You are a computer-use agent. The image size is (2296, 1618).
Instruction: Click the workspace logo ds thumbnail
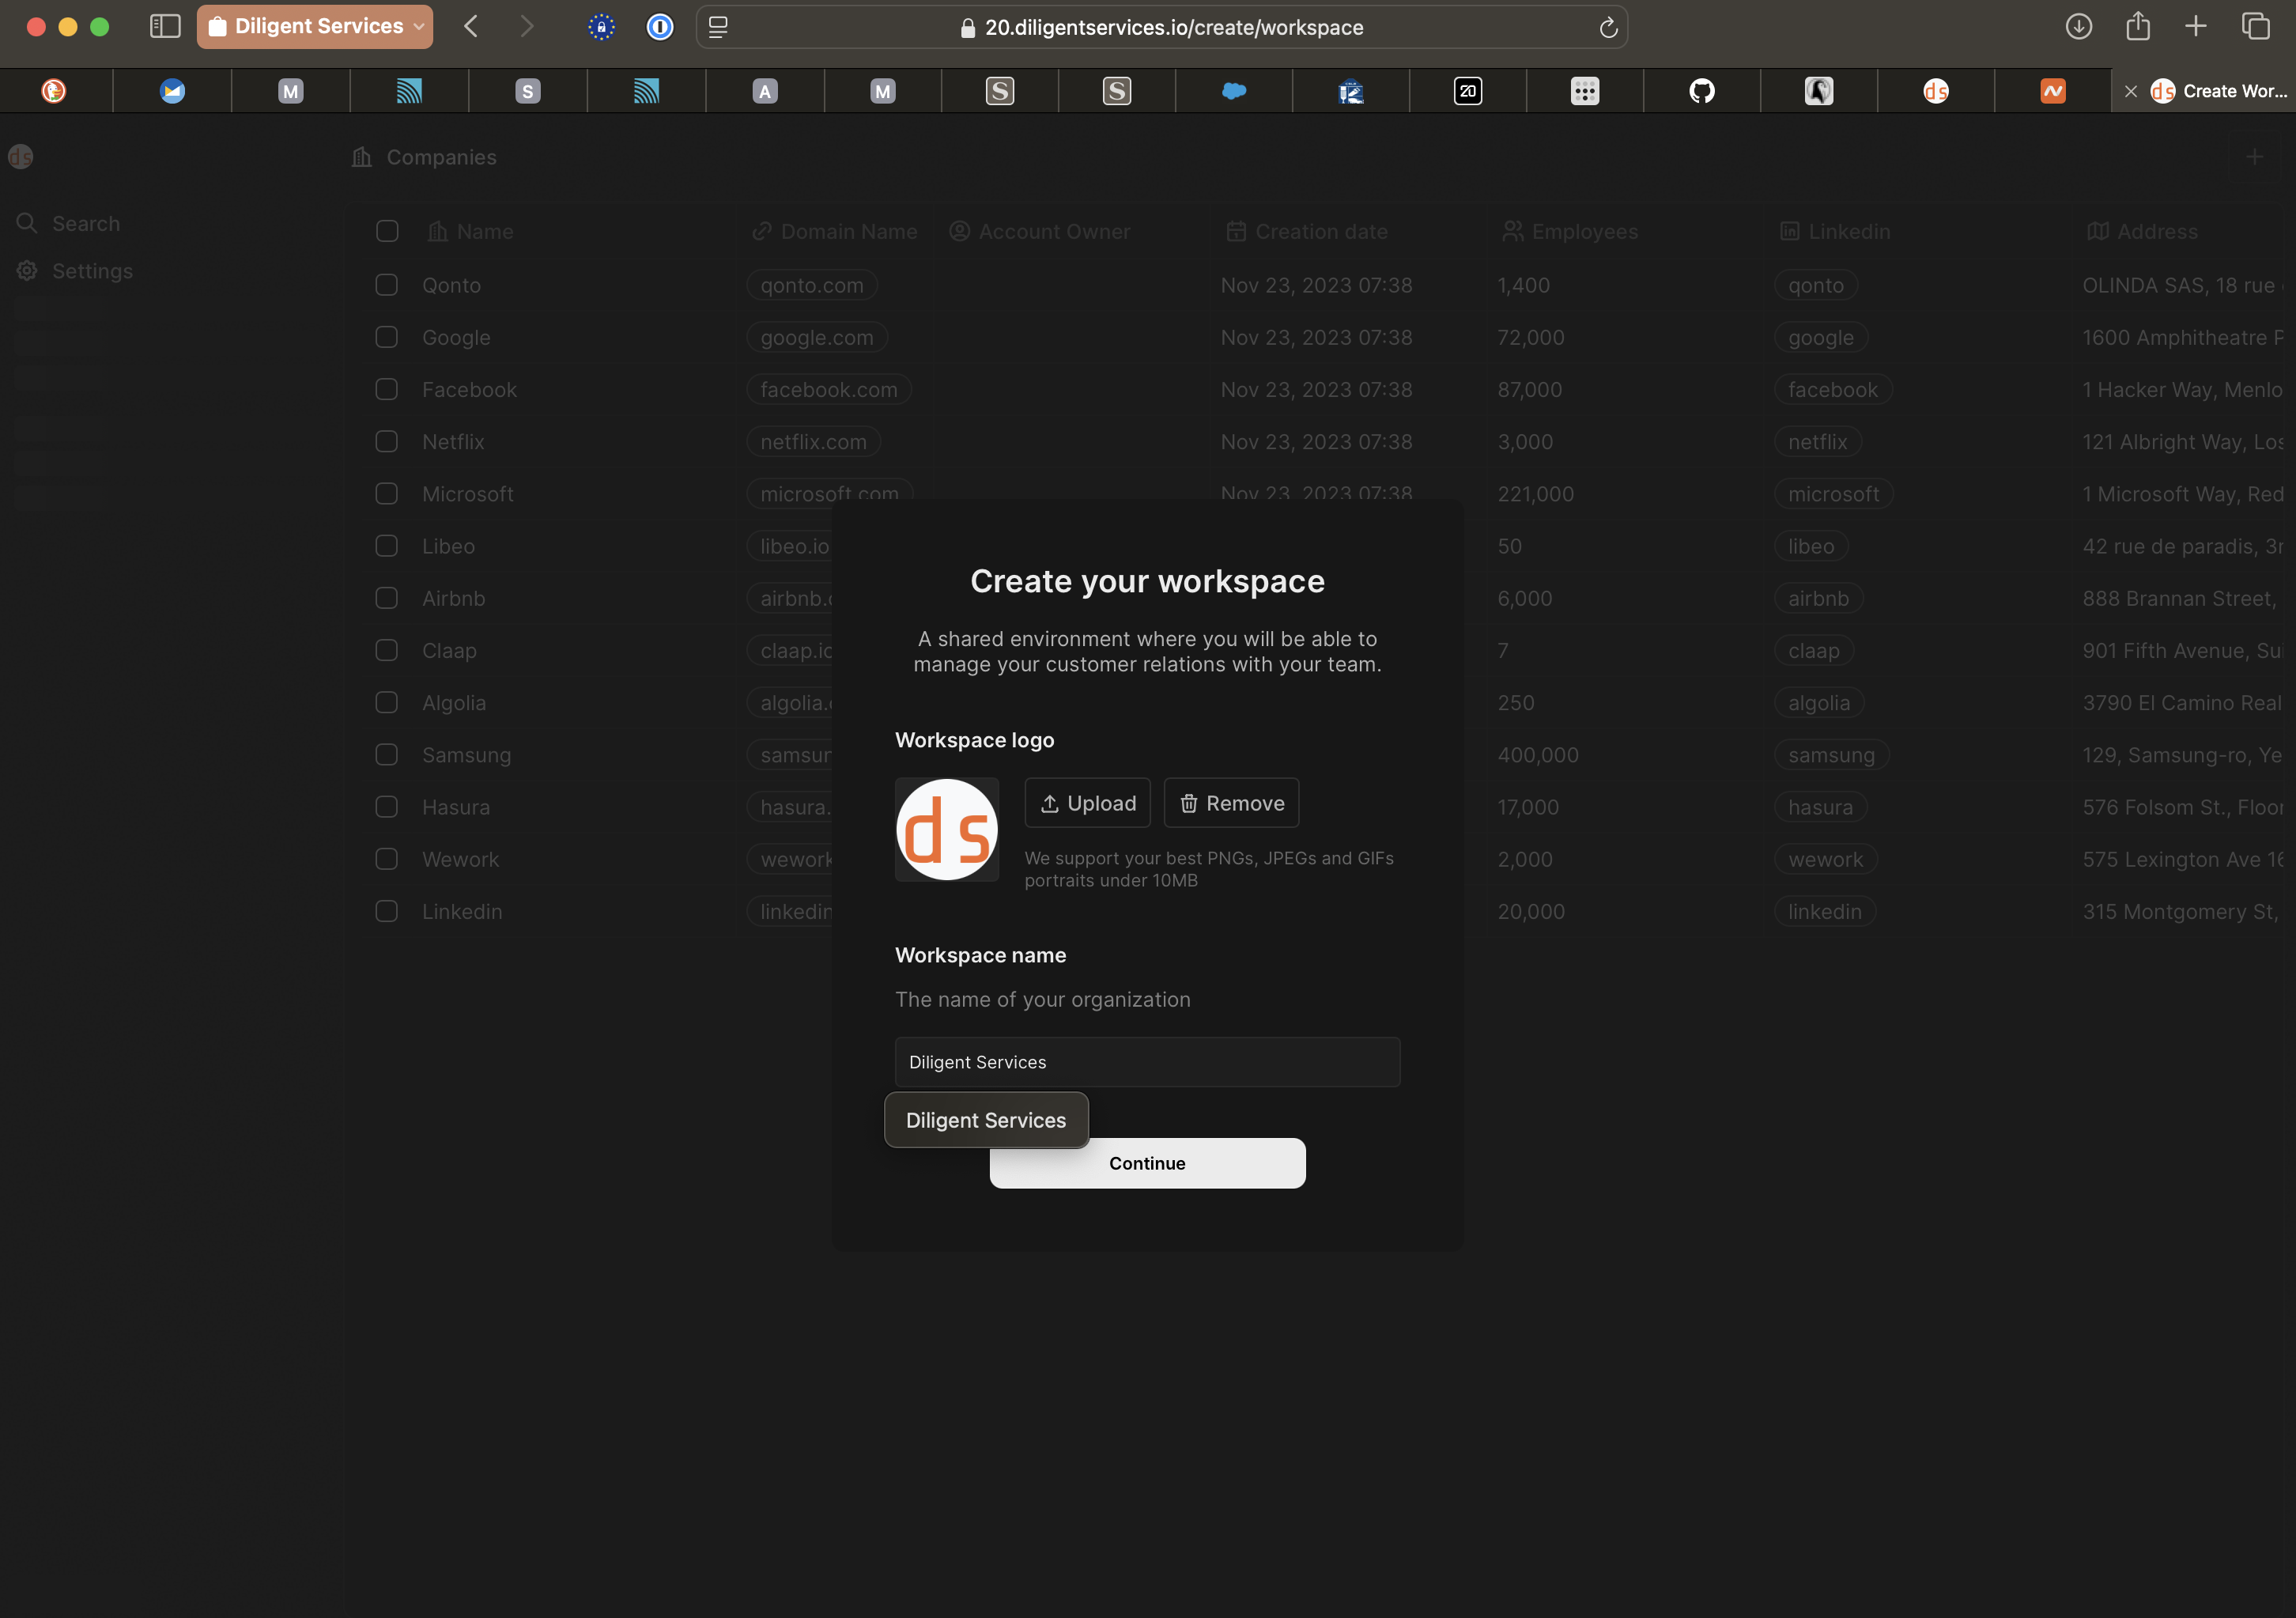coord(947,830)
